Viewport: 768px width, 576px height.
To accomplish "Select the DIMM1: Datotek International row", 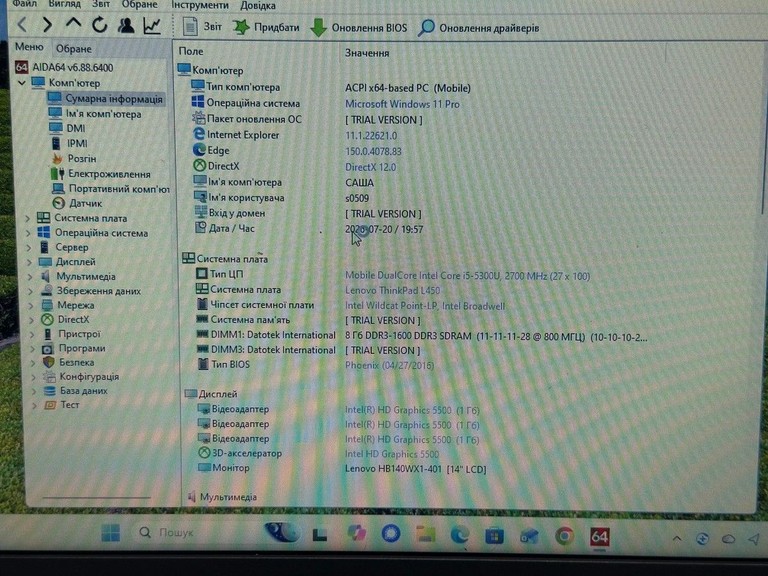I will pos(421,336).
